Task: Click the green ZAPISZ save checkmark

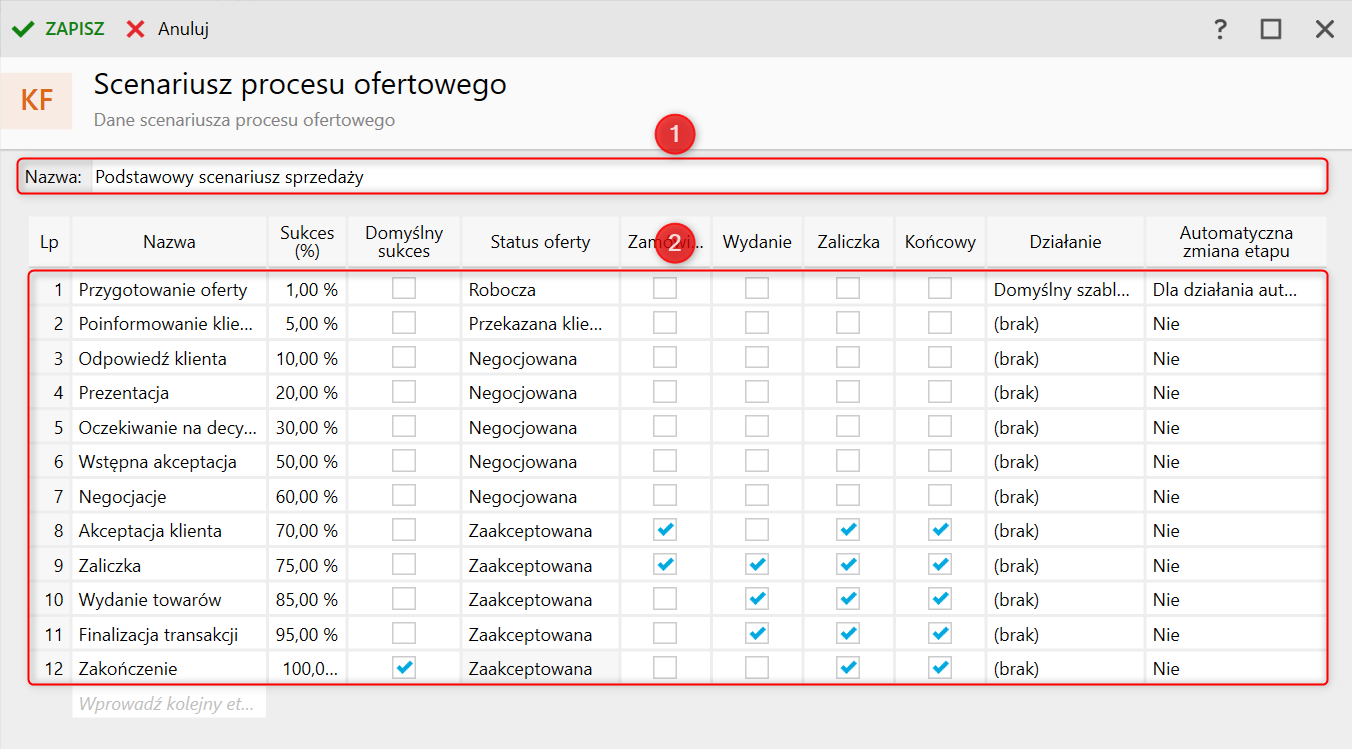Action: (x=23, y=29)
